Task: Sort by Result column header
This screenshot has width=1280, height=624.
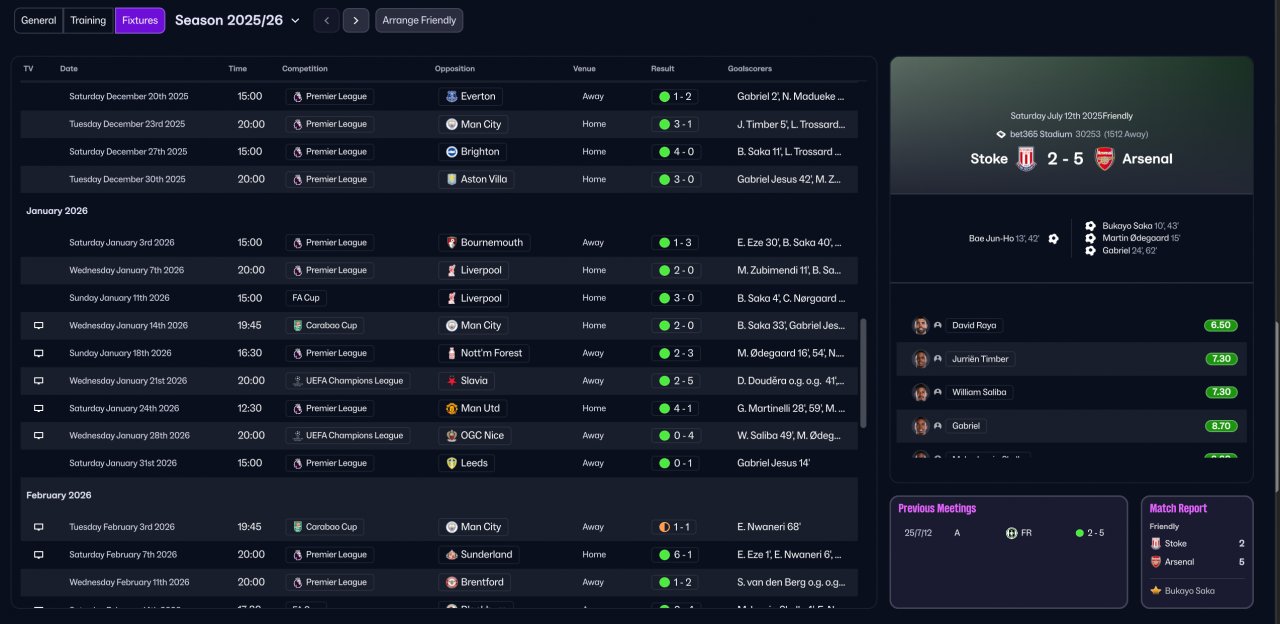Action: coord(662,69)
